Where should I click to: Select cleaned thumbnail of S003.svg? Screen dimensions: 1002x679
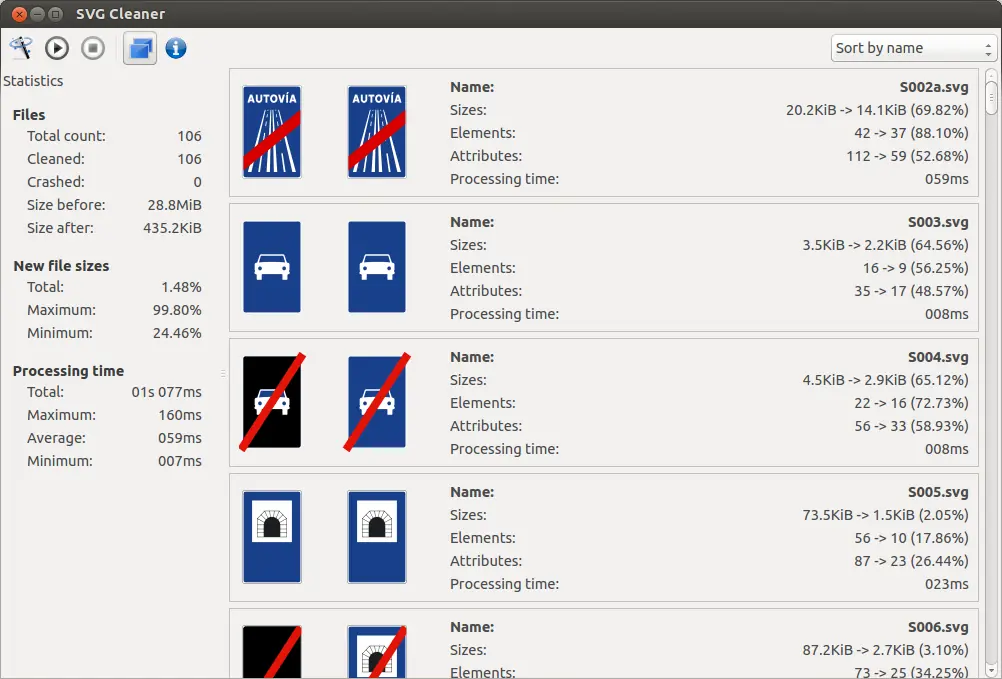click(x=376, y=267)
